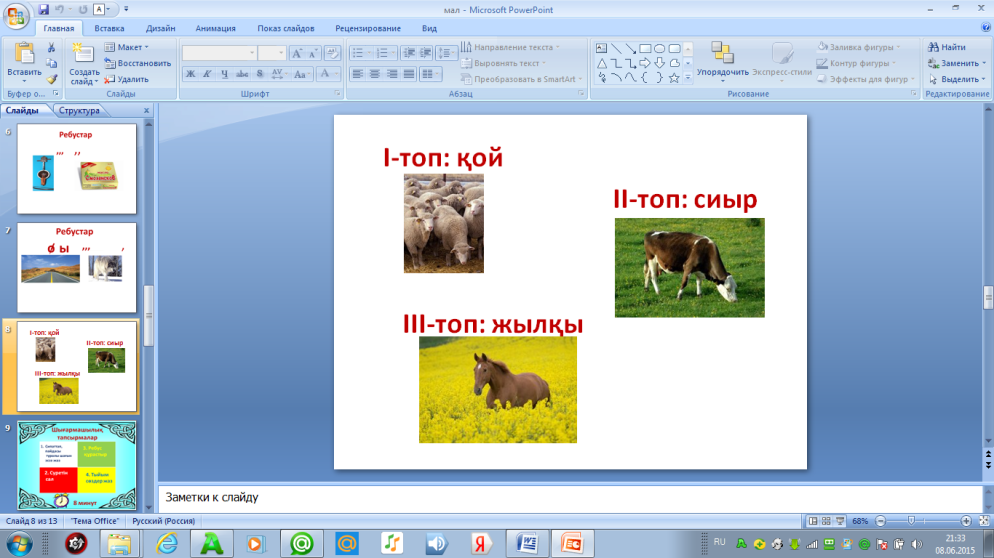Select slide 7 Ребустар thumbnail
This screenshot has height=558, width=994.
click(77, 267)
